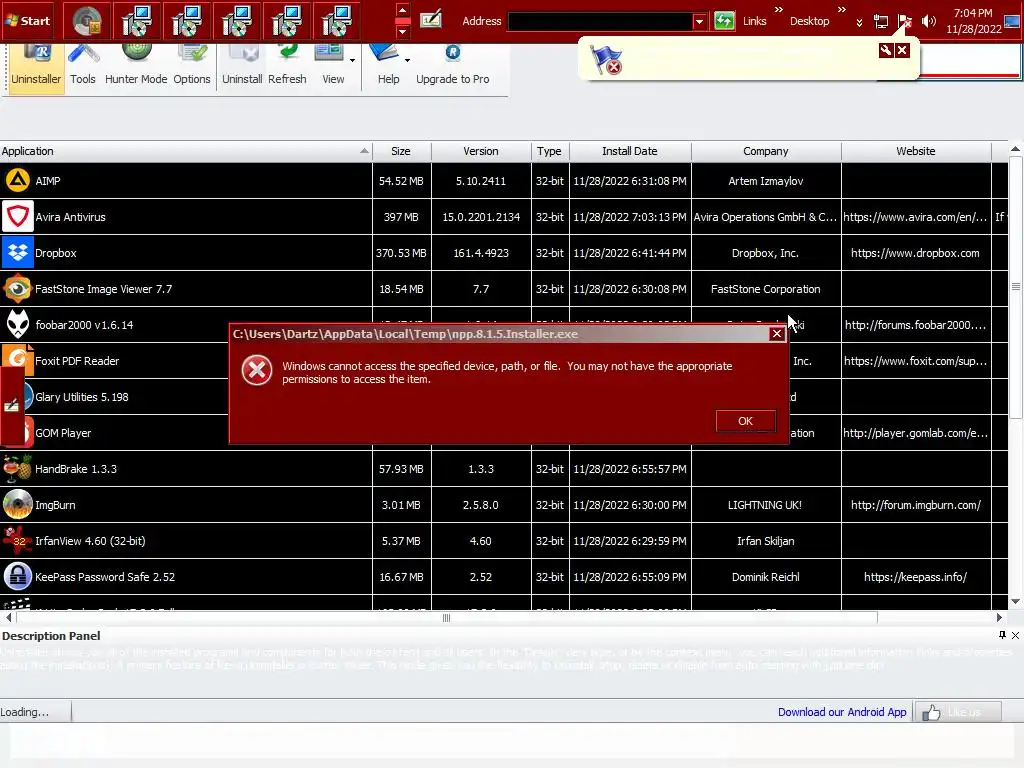Open notification balloon wrench settings
The height and width of the screenshot is (768, 1024).
pyautogui.click(x=886, y=50)
